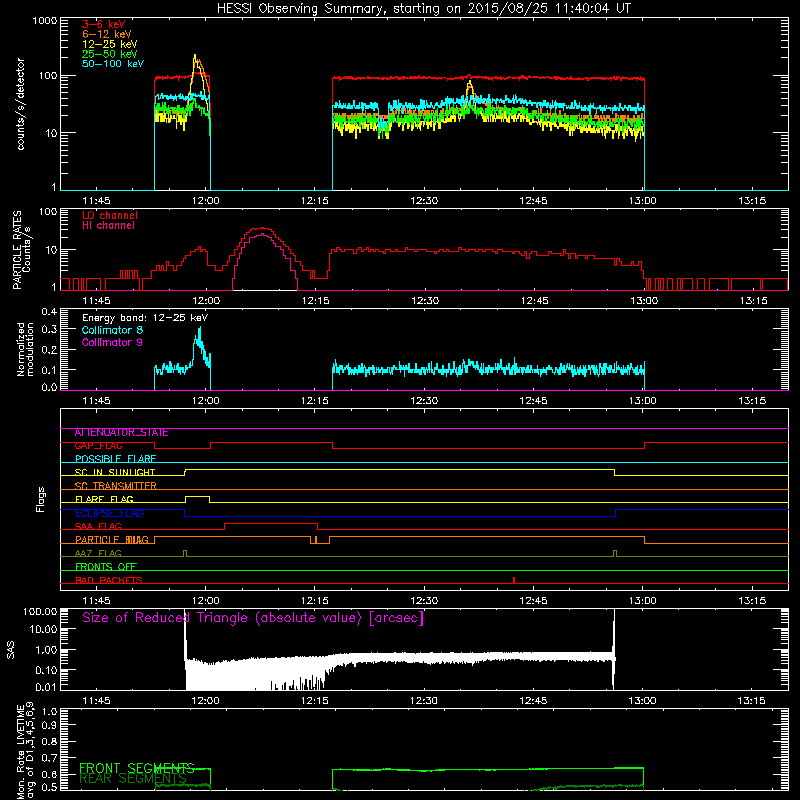Screen dimensions: 800x800
Task: Click the AAZ_FLAG label
Action: pos(98,554)
